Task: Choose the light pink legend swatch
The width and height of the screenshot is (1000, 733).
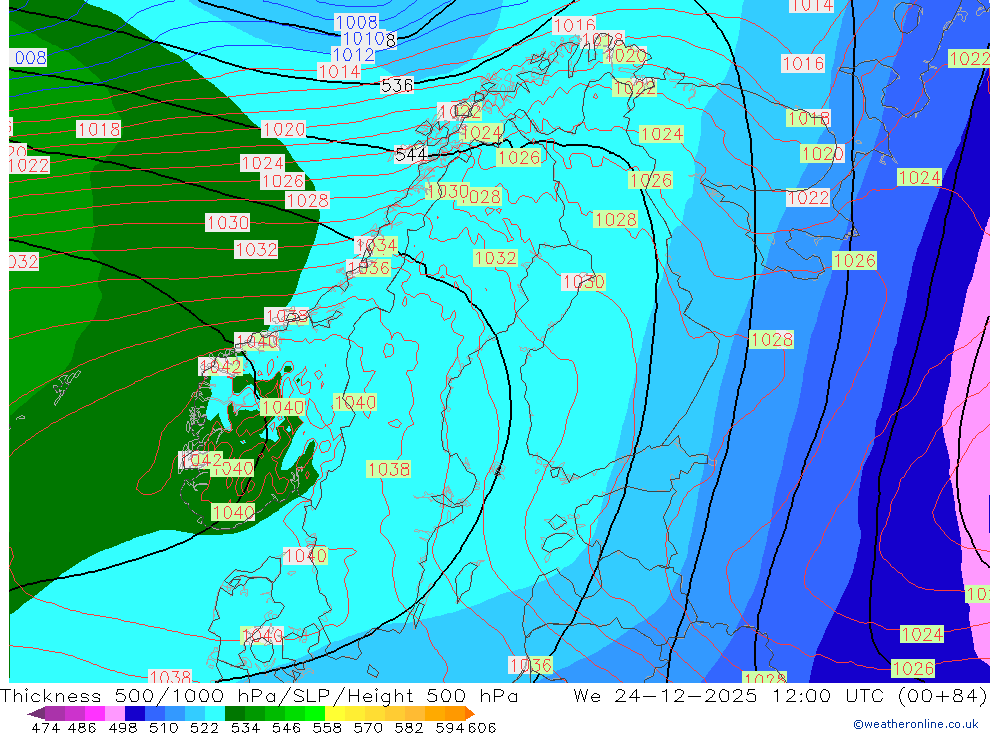Action: 115,713
